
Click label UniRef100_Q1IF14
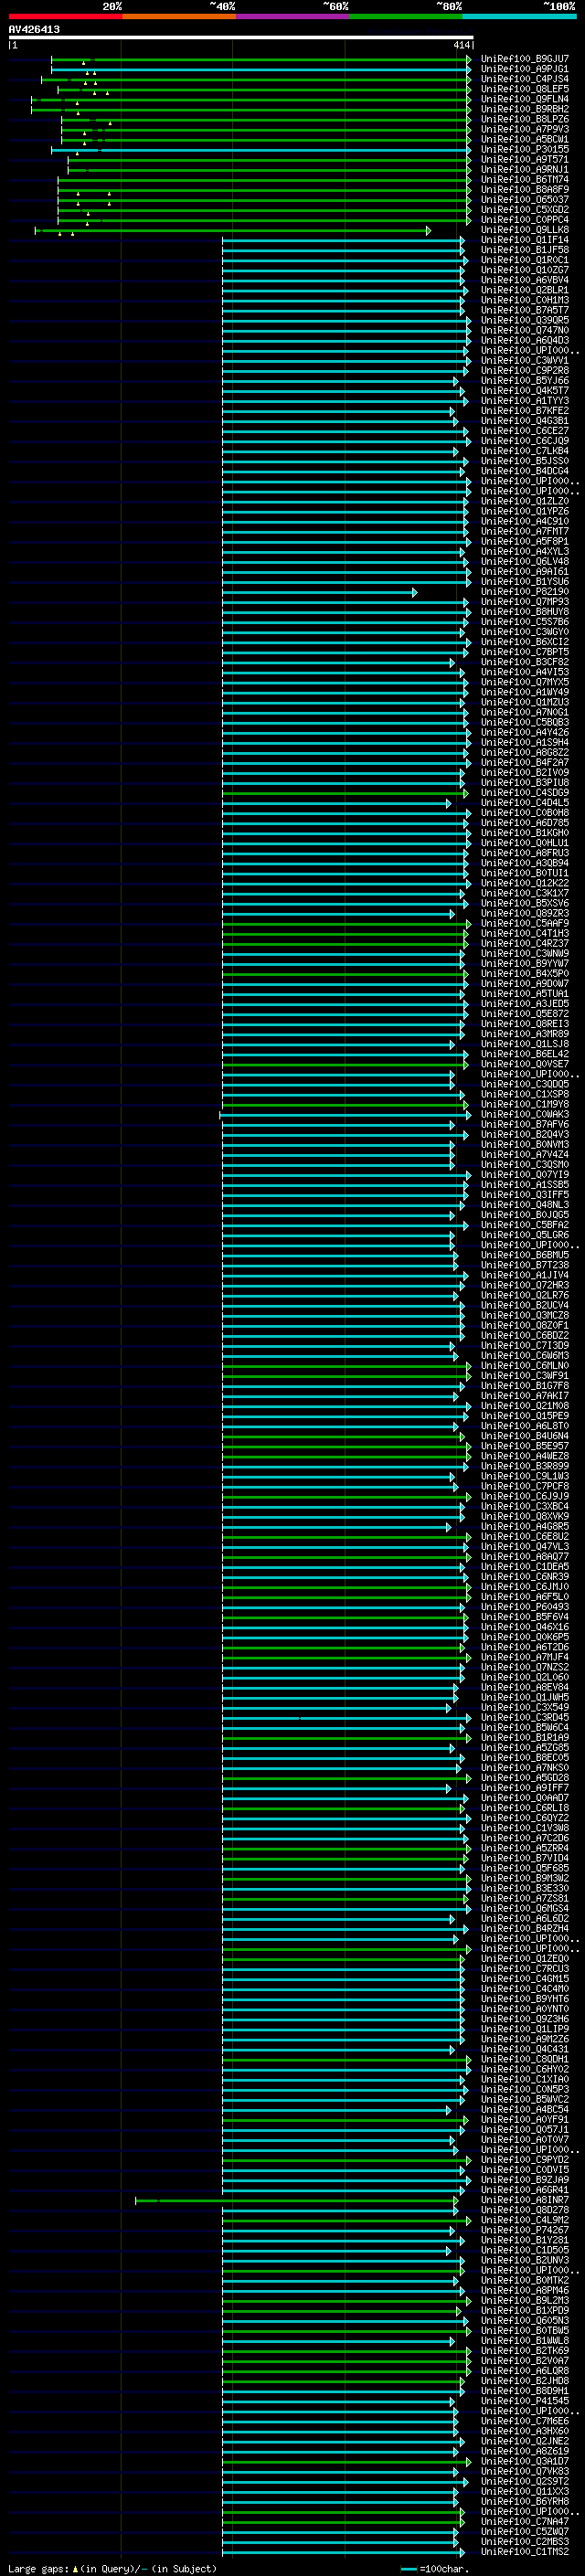point(525,240)
